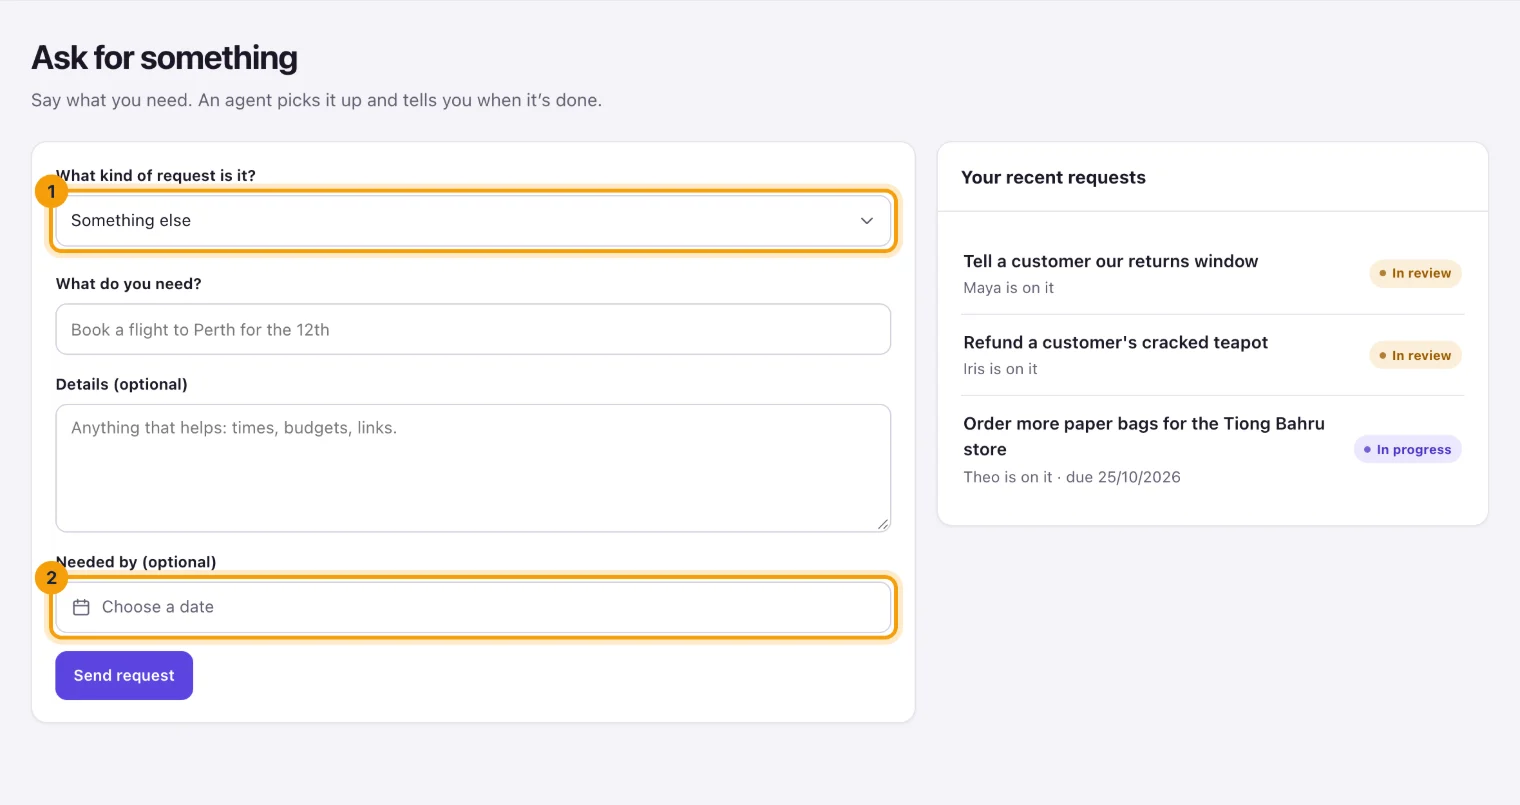
Task: Open 'Tell a customer our returns window' request
Action: tap(1111, 261)
